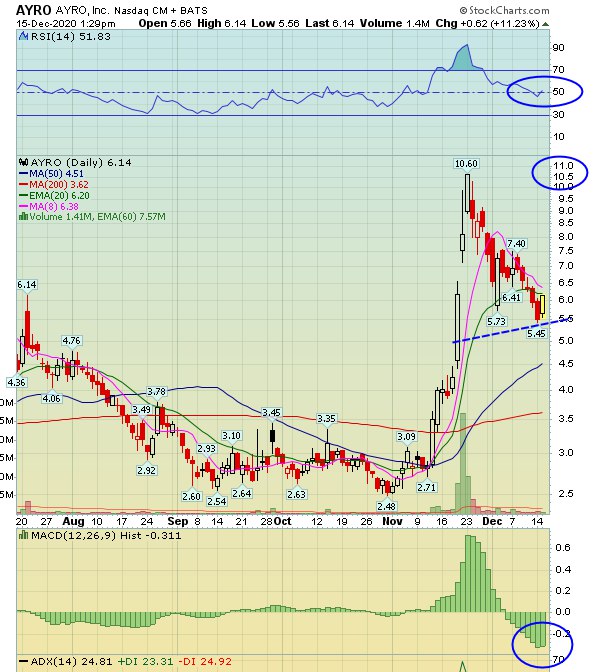Image resolution: width=604 pixels, height=672 pixels.
Task: Click the 2.71 price low label
Action: [426, 487]
